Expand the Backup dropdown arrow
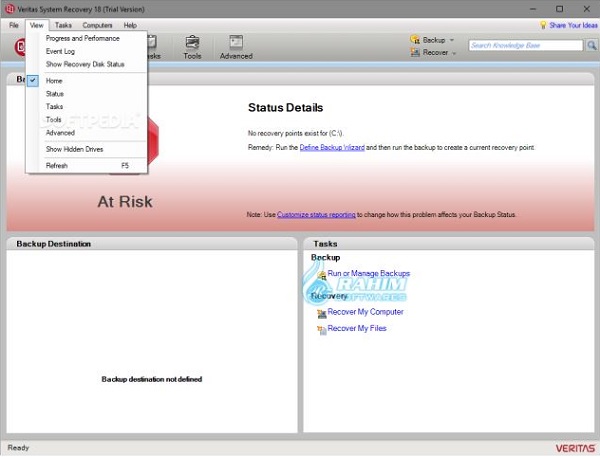 click(452, 40)
